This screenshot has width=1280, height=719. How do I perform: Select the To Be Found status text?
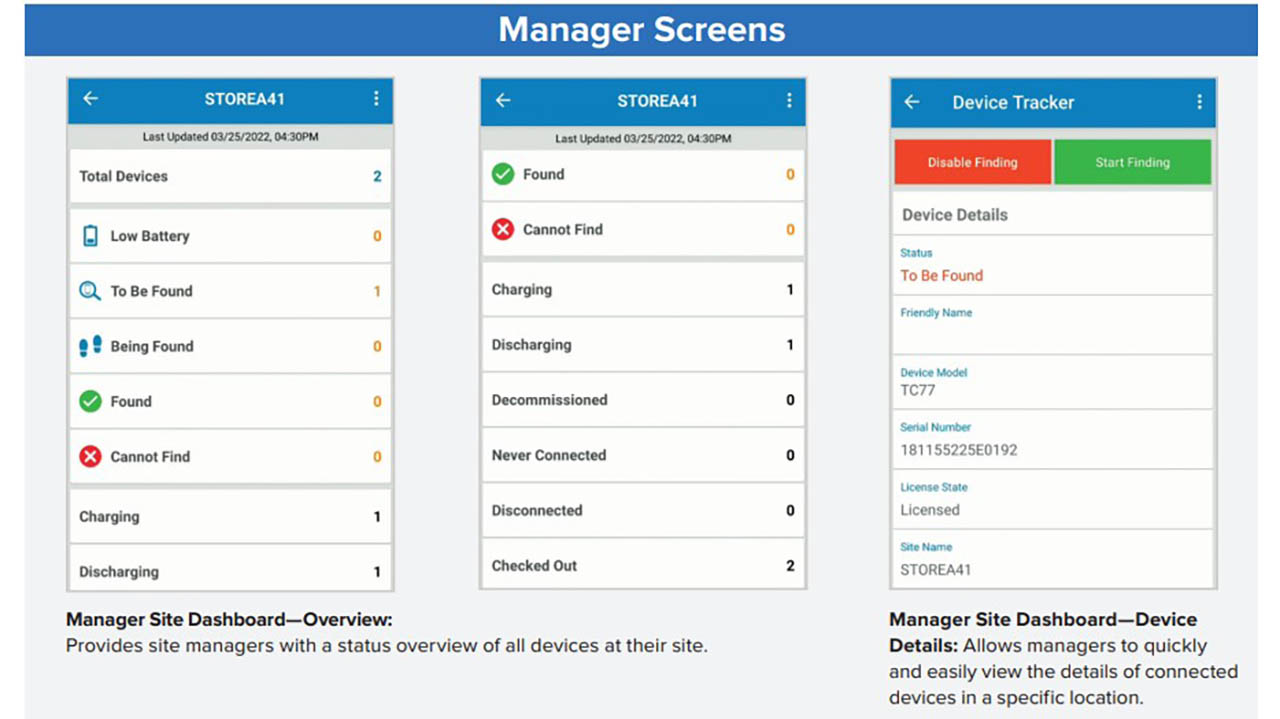click(941, 275)
